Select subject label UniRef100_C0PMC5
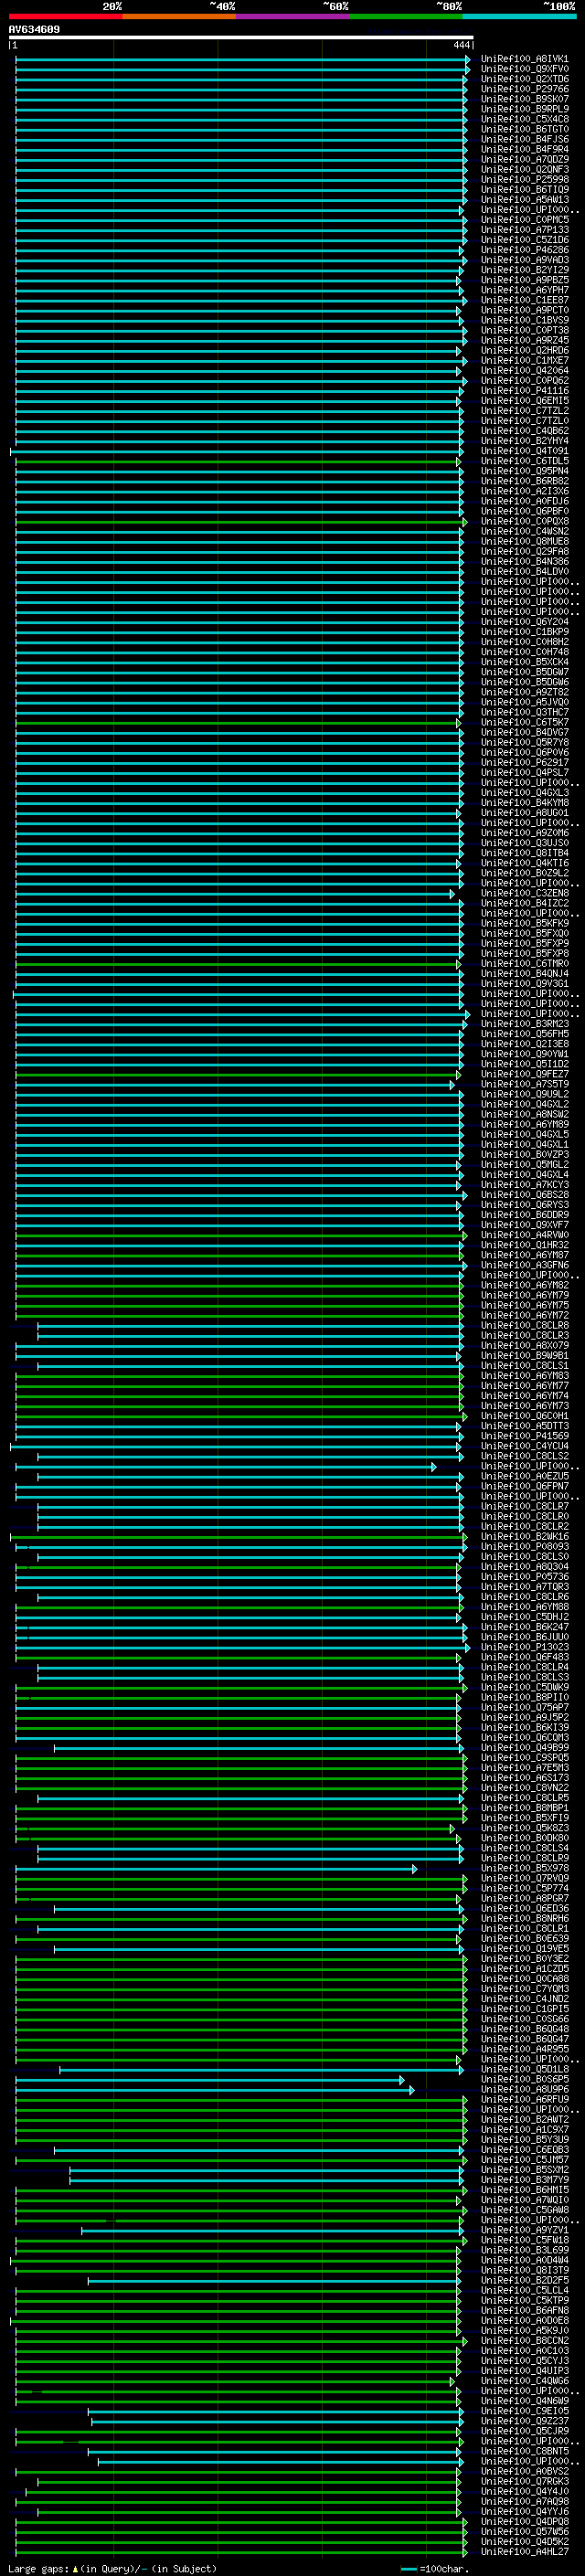This screenshot has height=2576, width=585. tap(524, 219)
